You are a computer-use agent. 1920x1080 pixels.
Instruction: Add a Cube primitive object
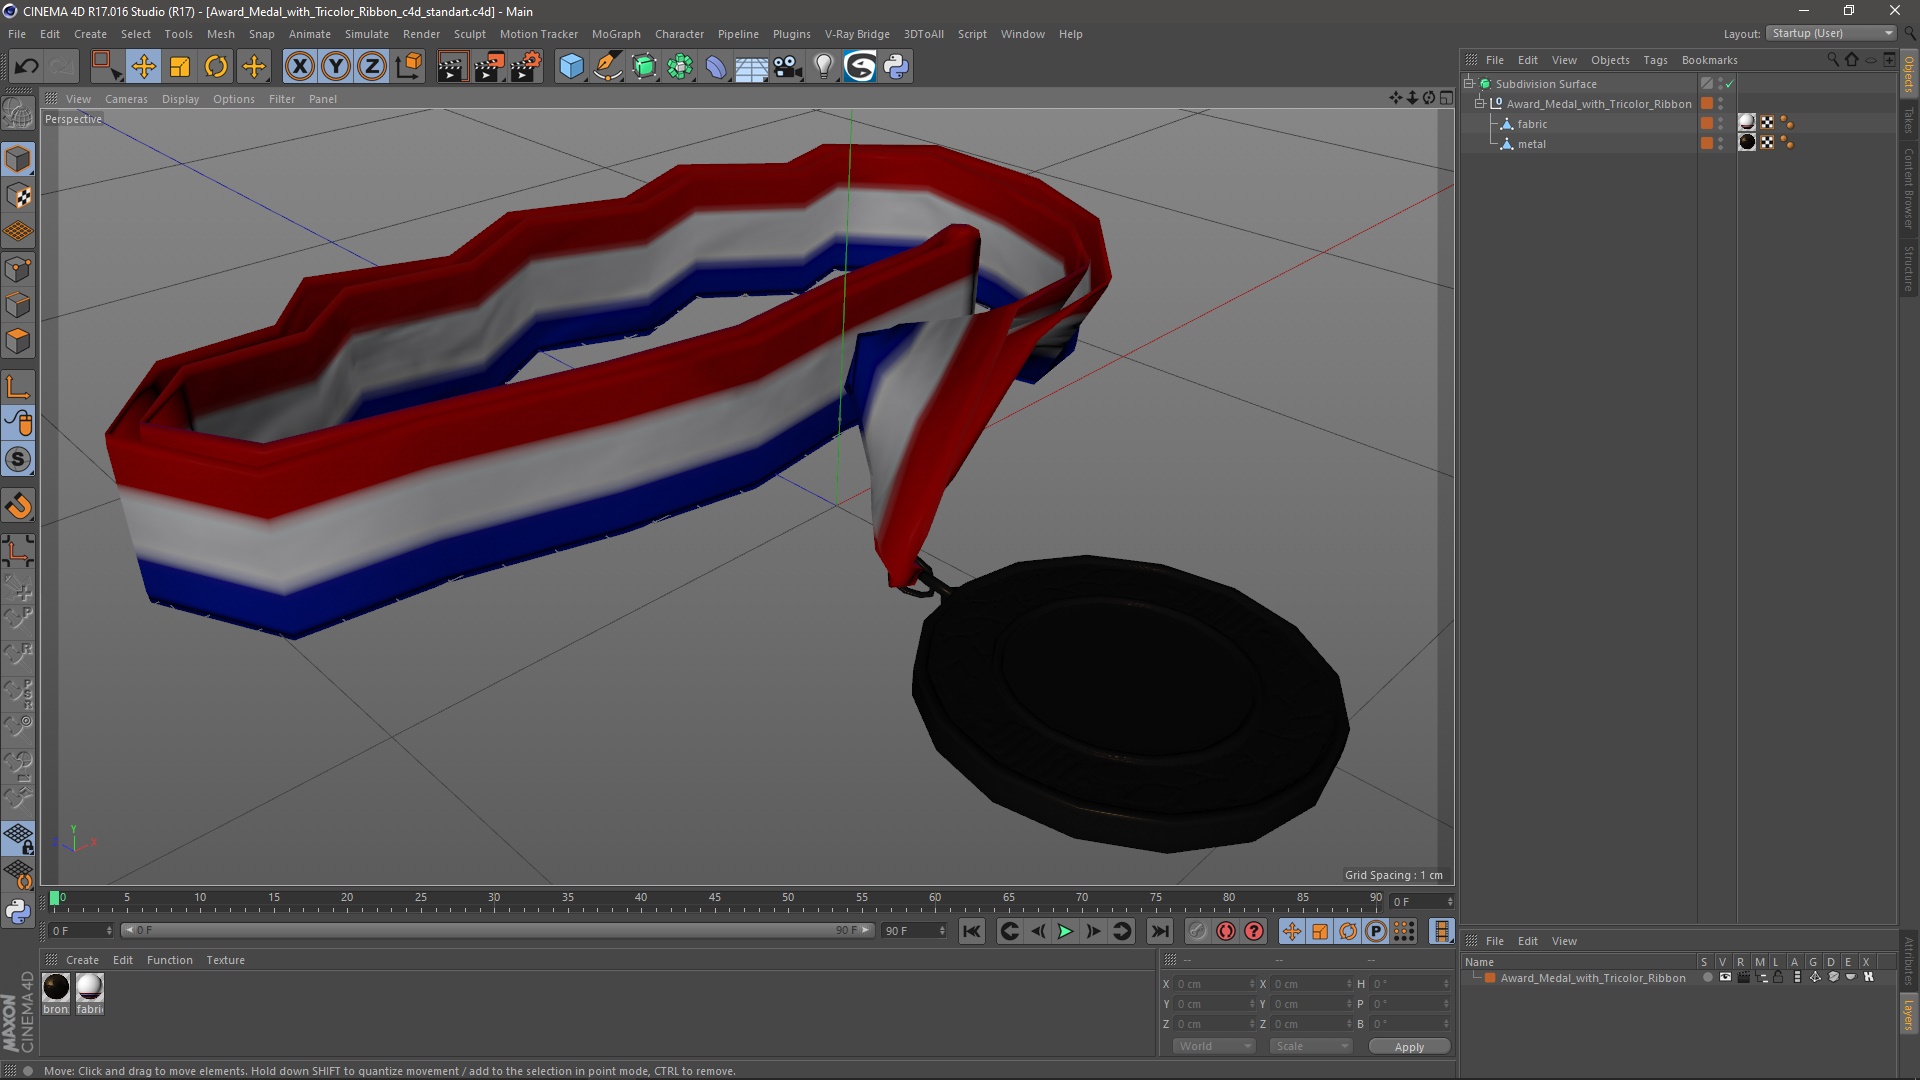pyautogui.click(x=571, y=67)
